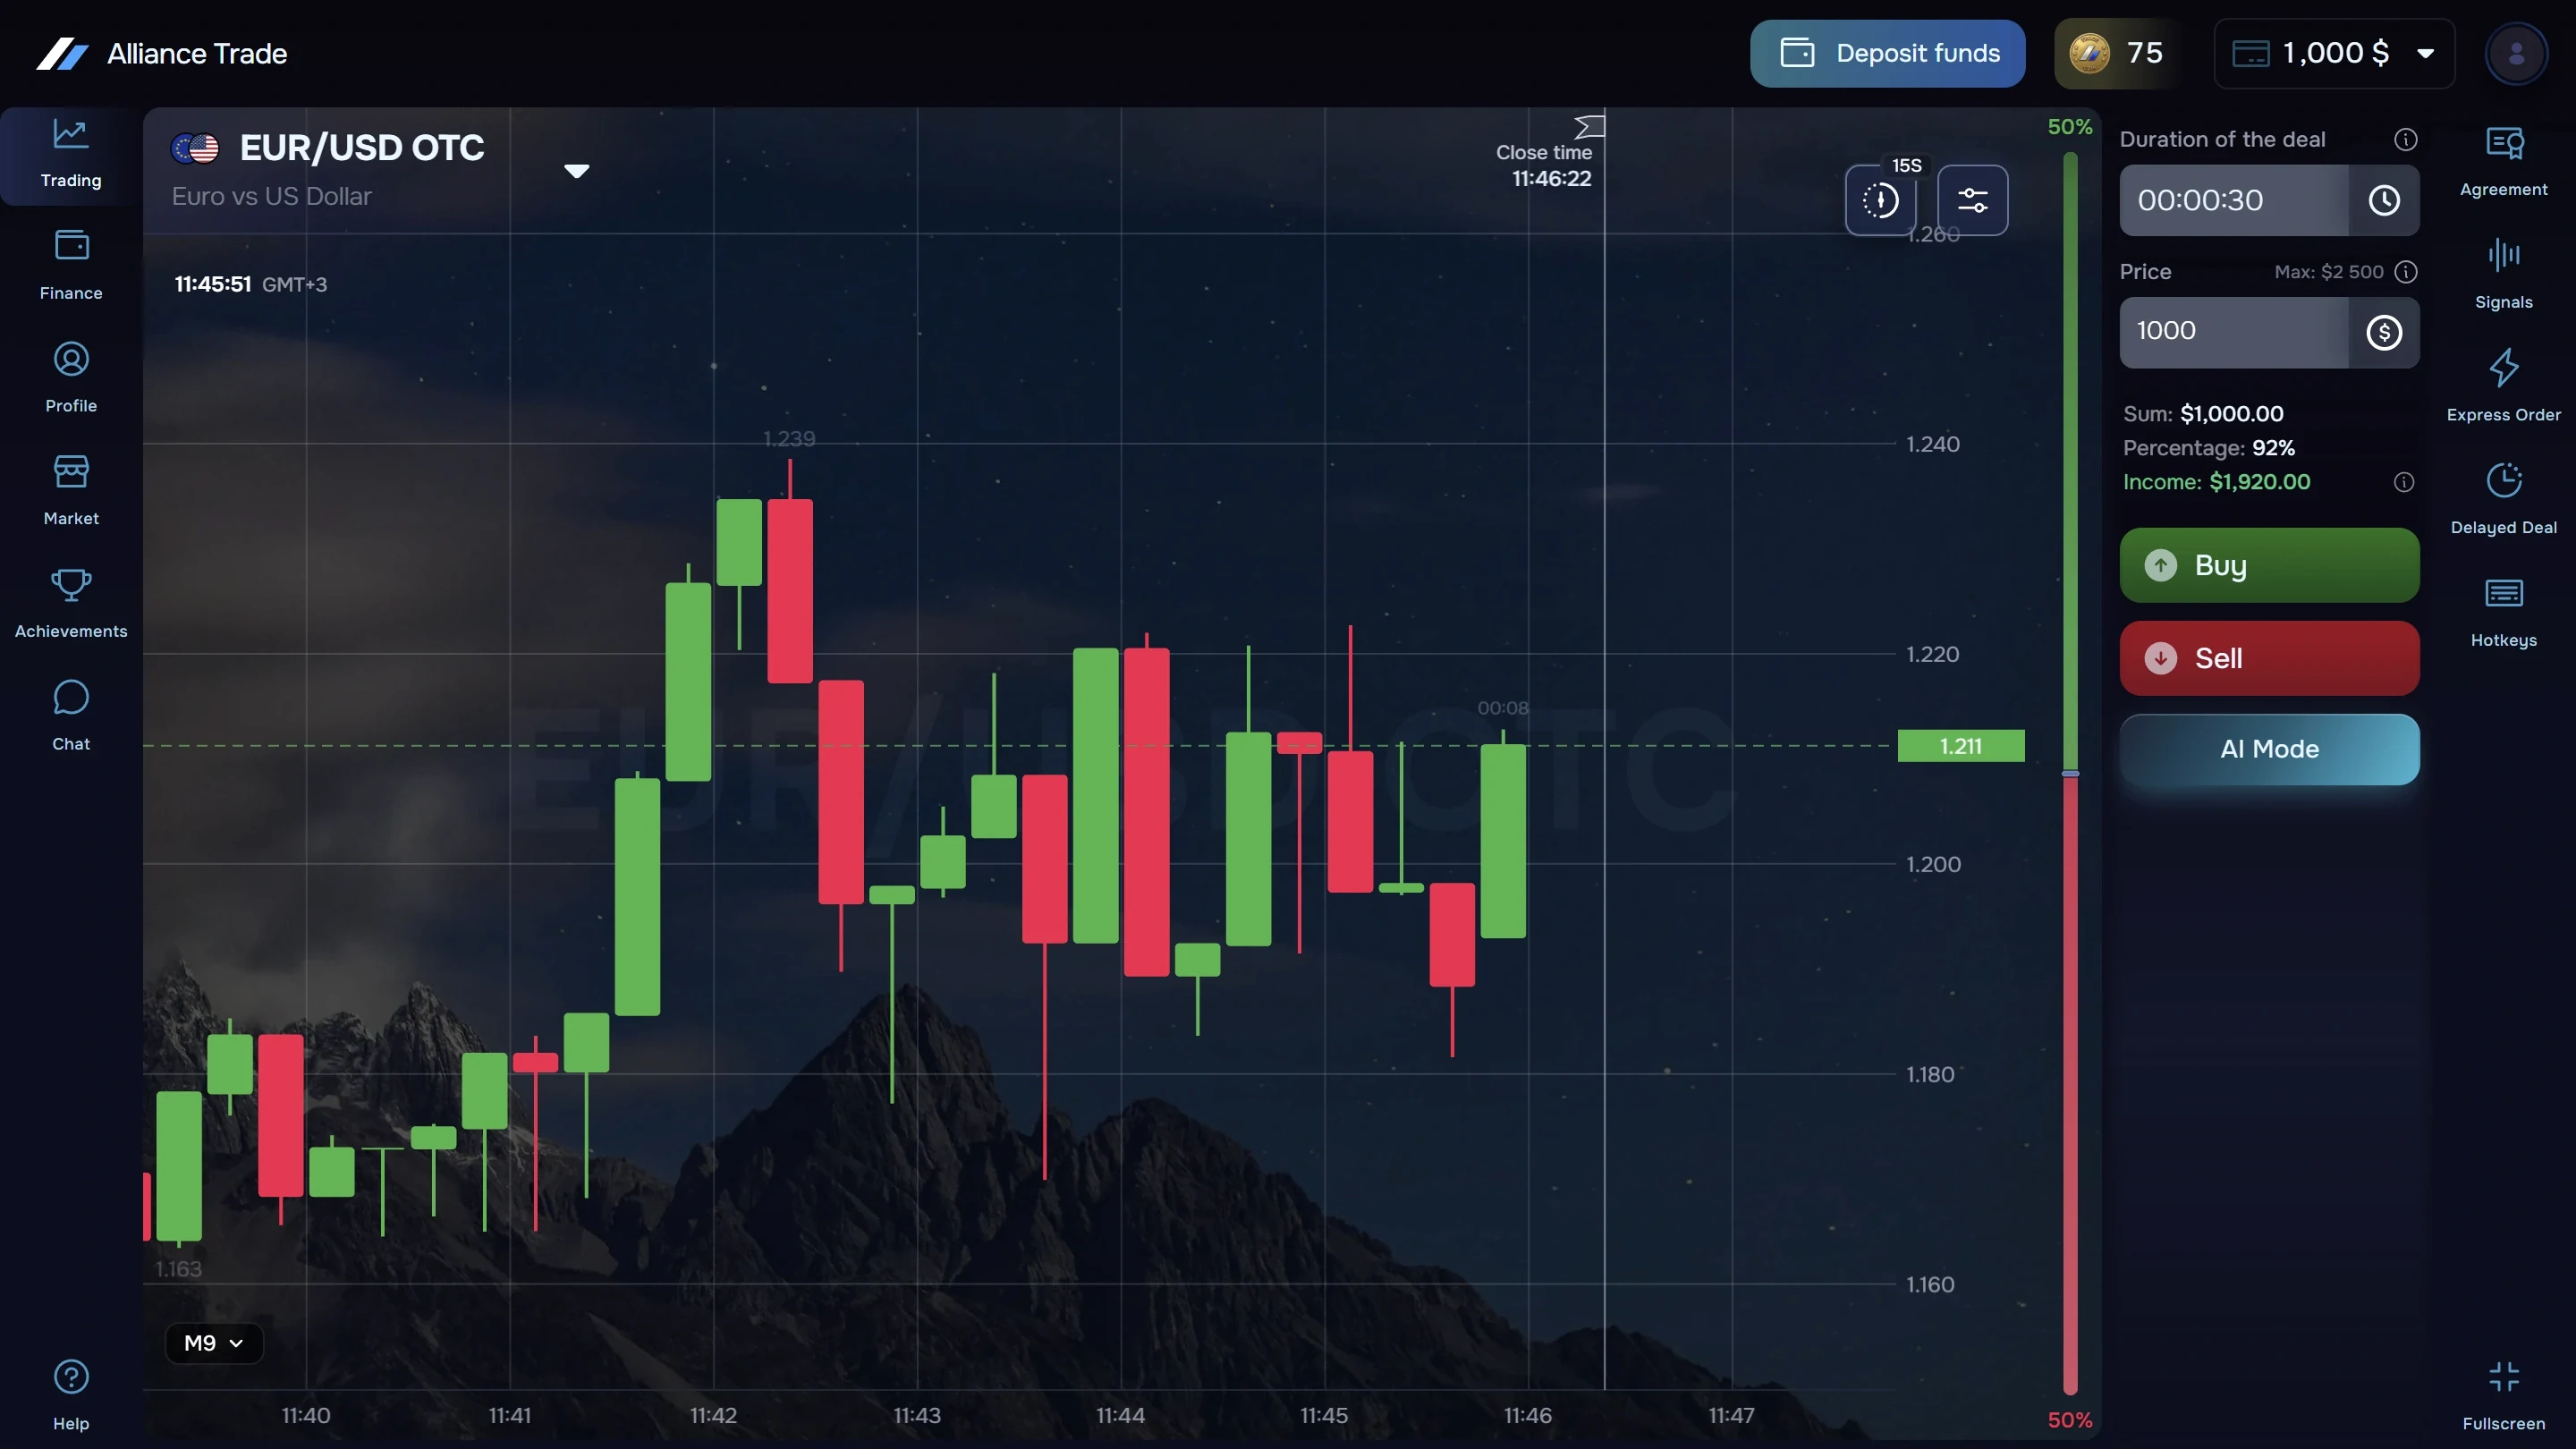Click the Alliance Trade logo
Viewport: 2576px width, 1449px height.
click(162, 54)
